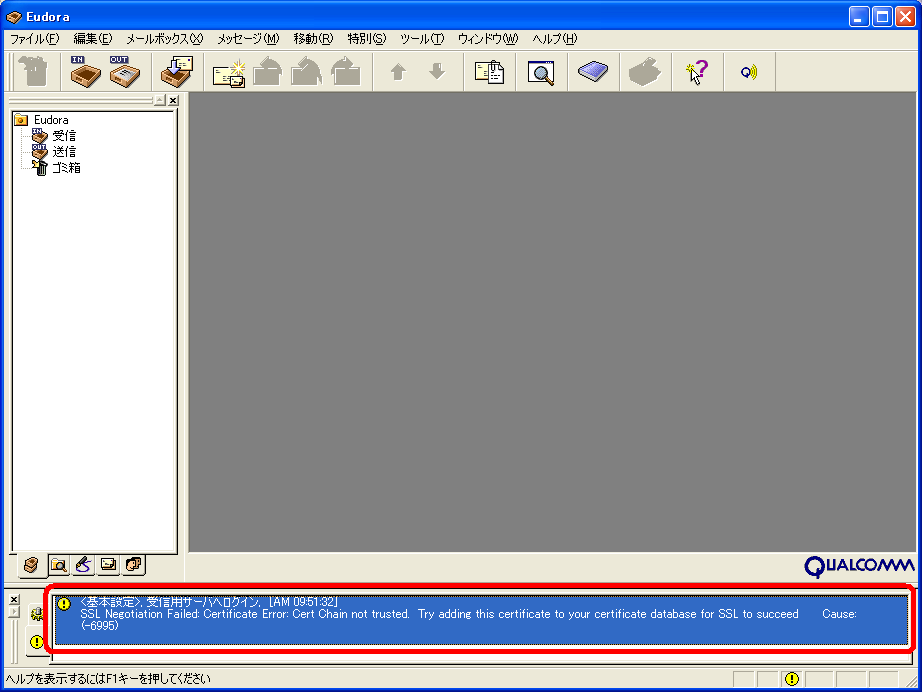Switch to the Signatures panel tab

83,565
